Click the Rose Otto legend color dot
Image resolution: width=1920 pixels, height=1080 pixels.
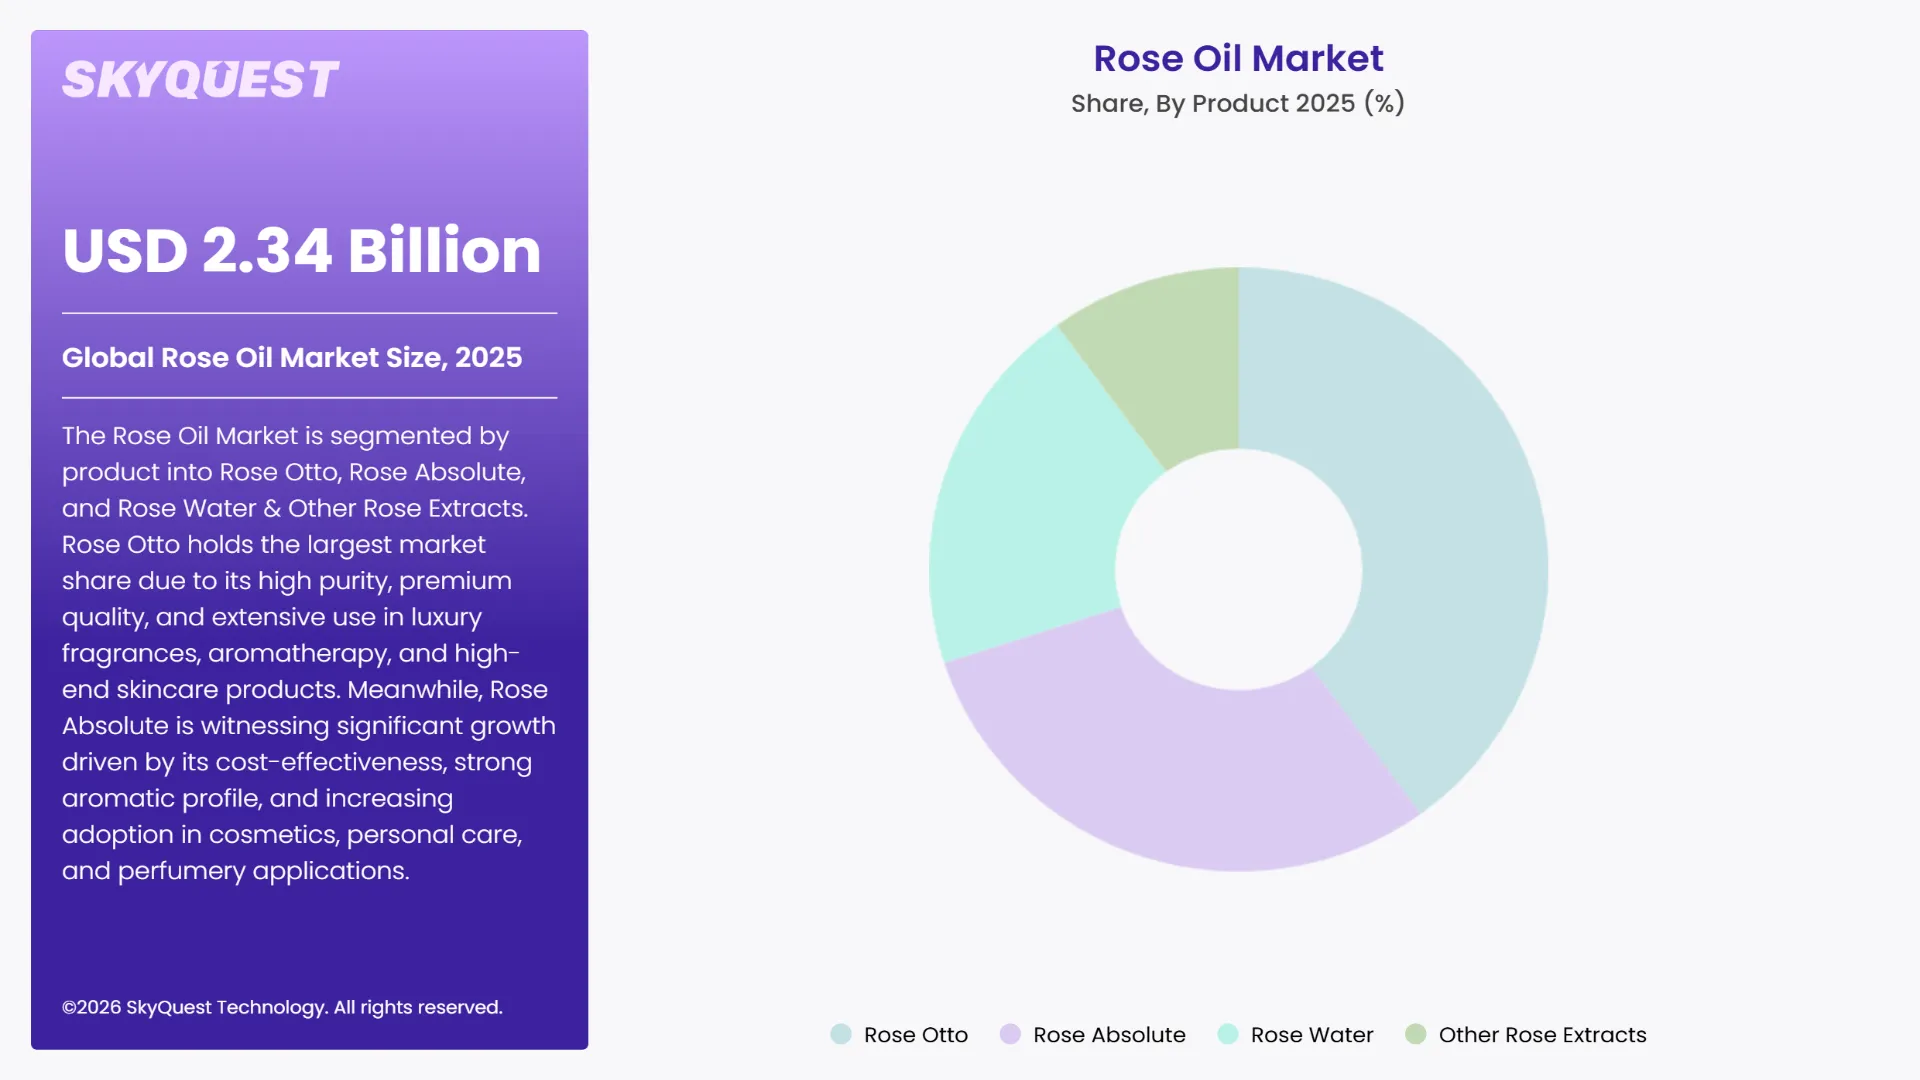tap(841, 1034)
